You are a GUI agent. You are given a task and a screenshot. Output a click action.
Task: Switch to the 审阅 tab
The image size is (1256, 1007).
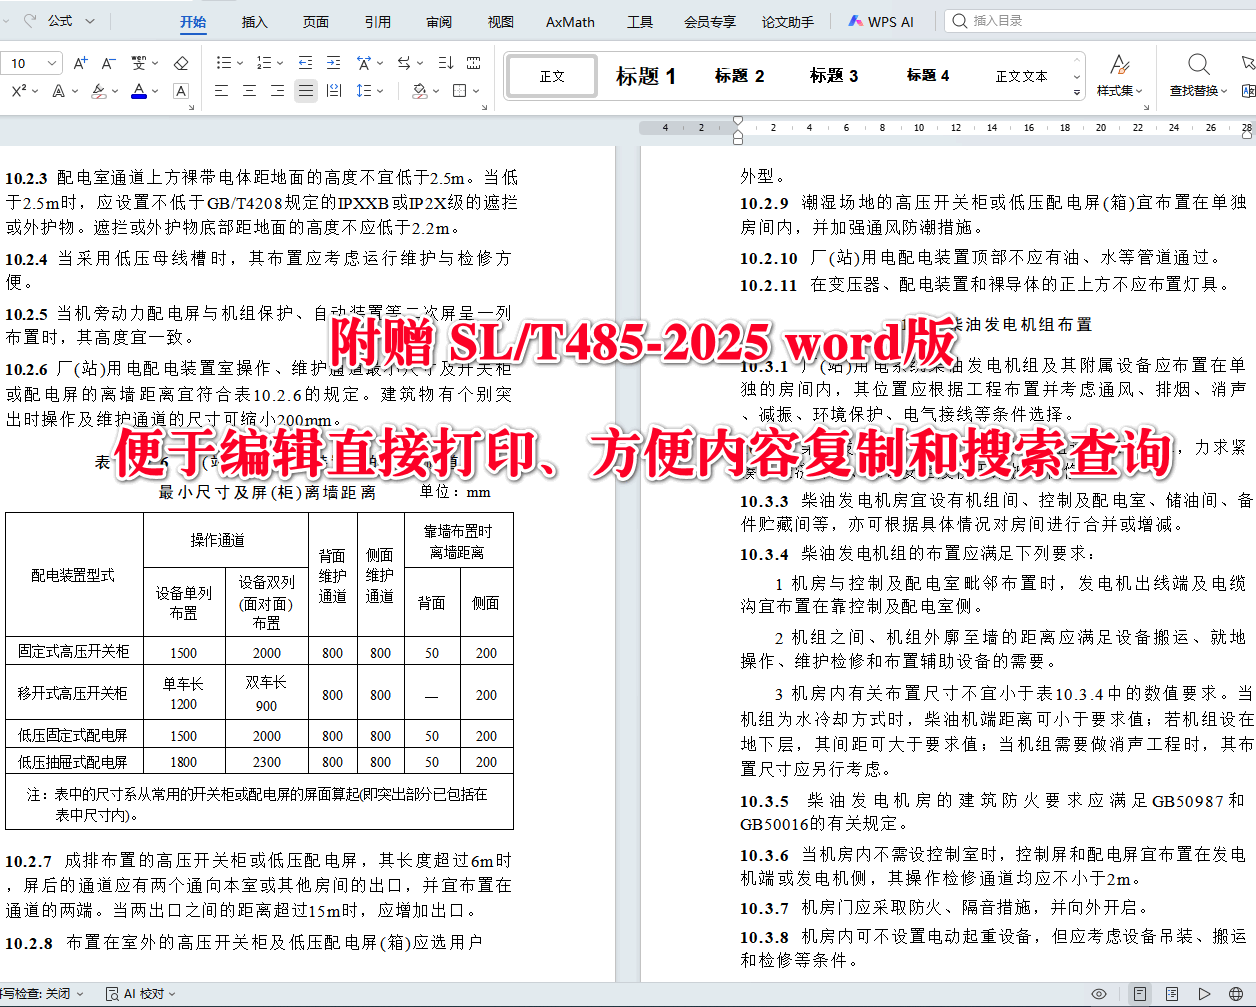[x=439, y=21]
